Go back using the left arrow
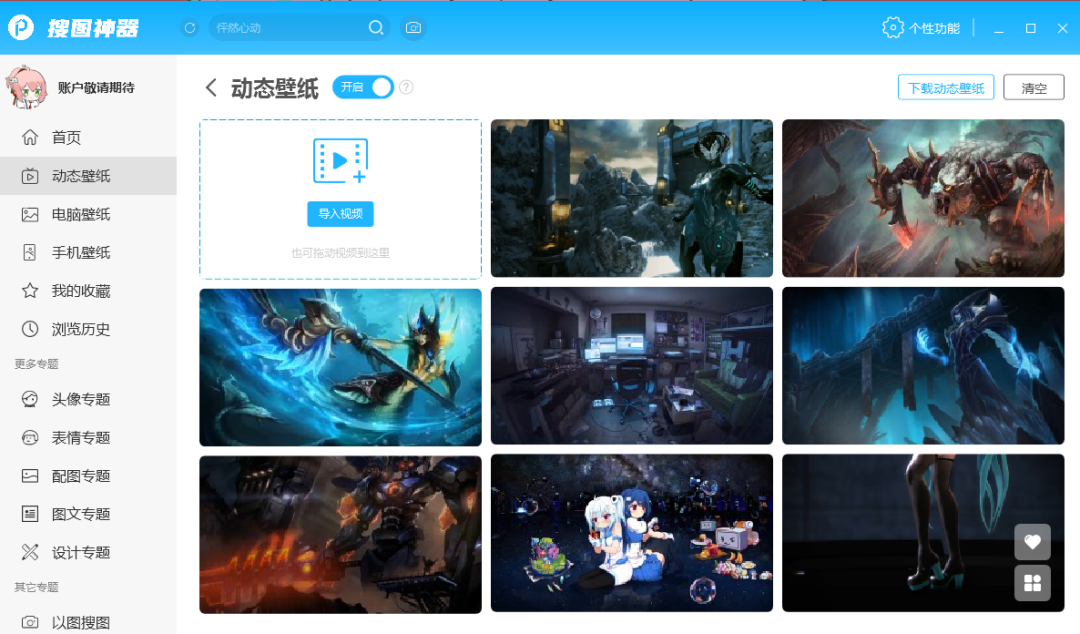 tap(211, 88)
